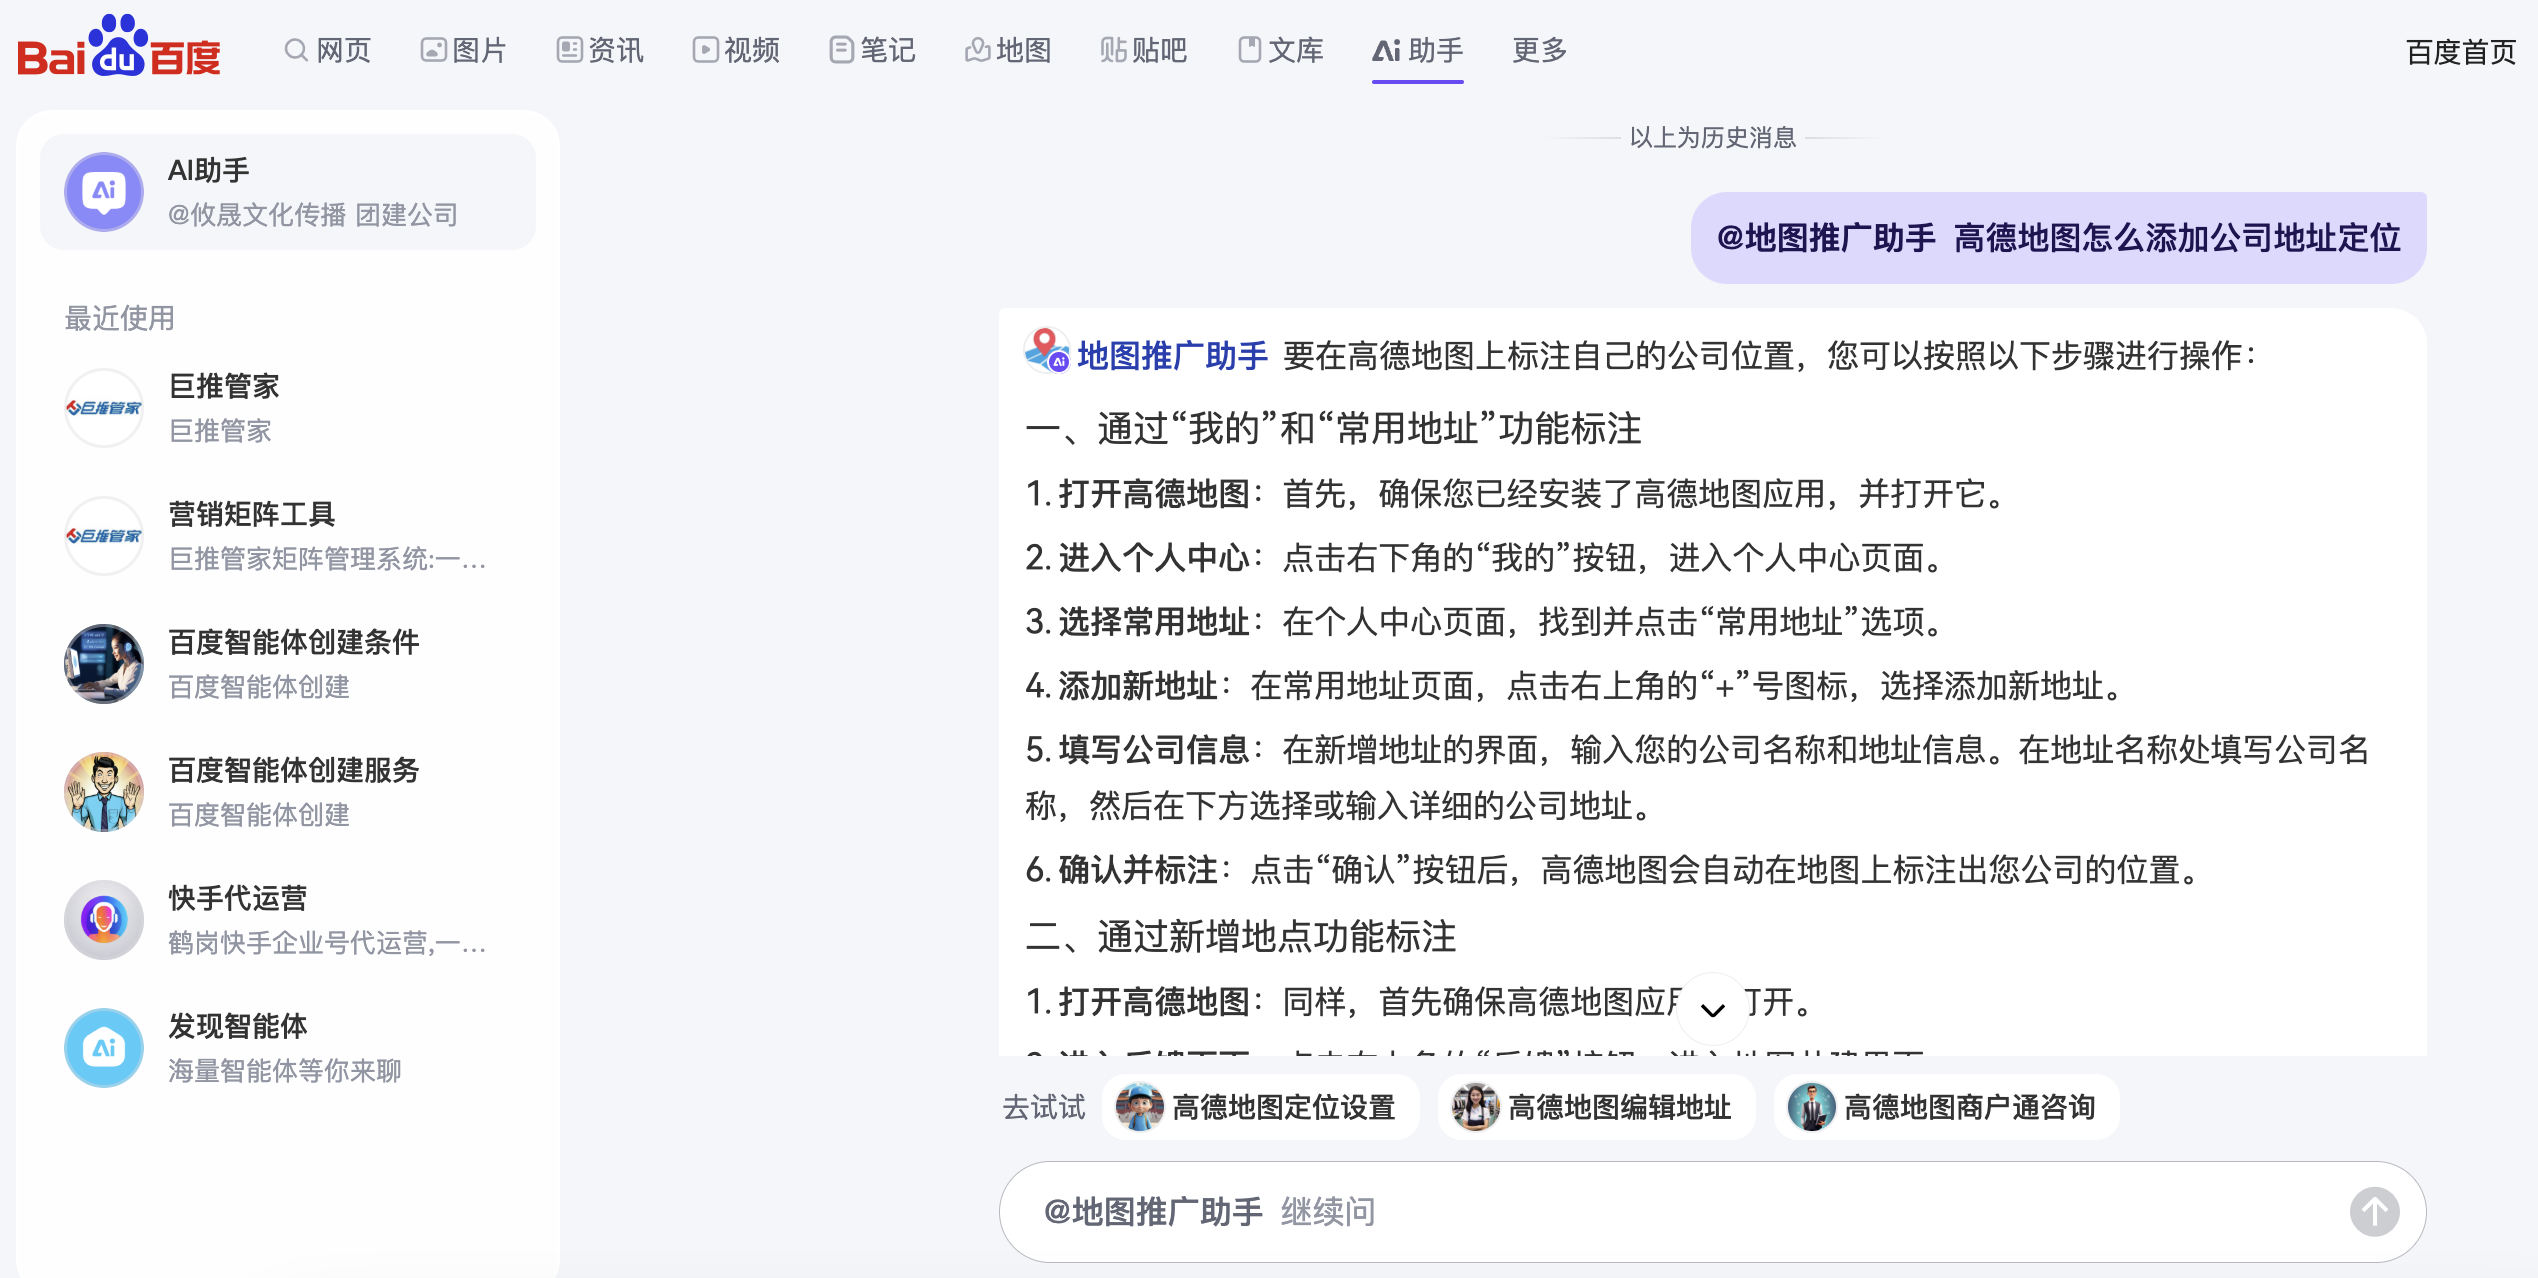
Task: Open the 营销矩阵工具 agent icon
Action: pyautogui.click(x=104, y=536)
